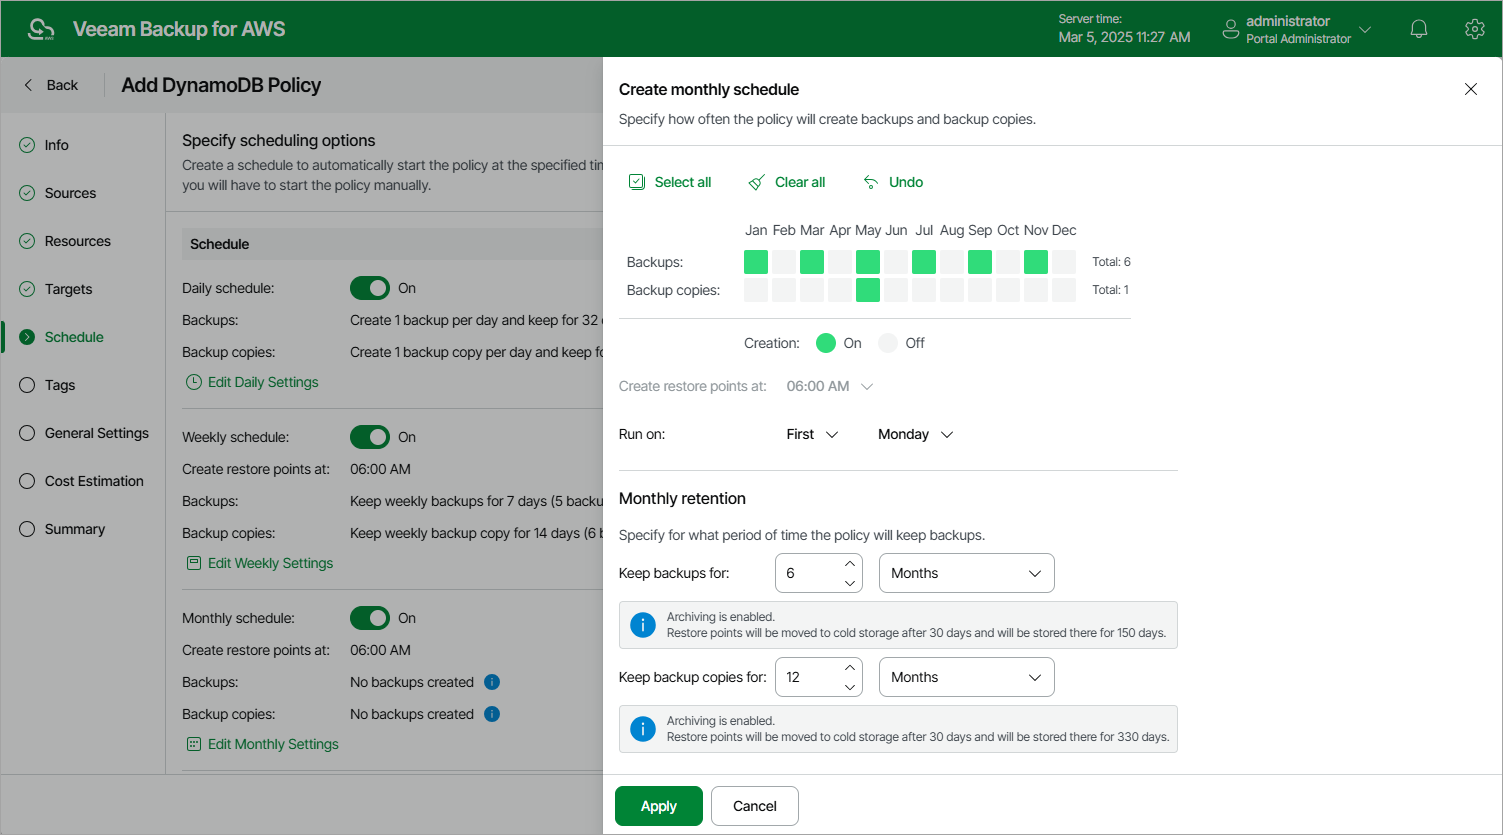Click the Clear all broom icon
The height and width of the screenshot is (835, 1503).
pyautogui.click(x=757, y=182)
